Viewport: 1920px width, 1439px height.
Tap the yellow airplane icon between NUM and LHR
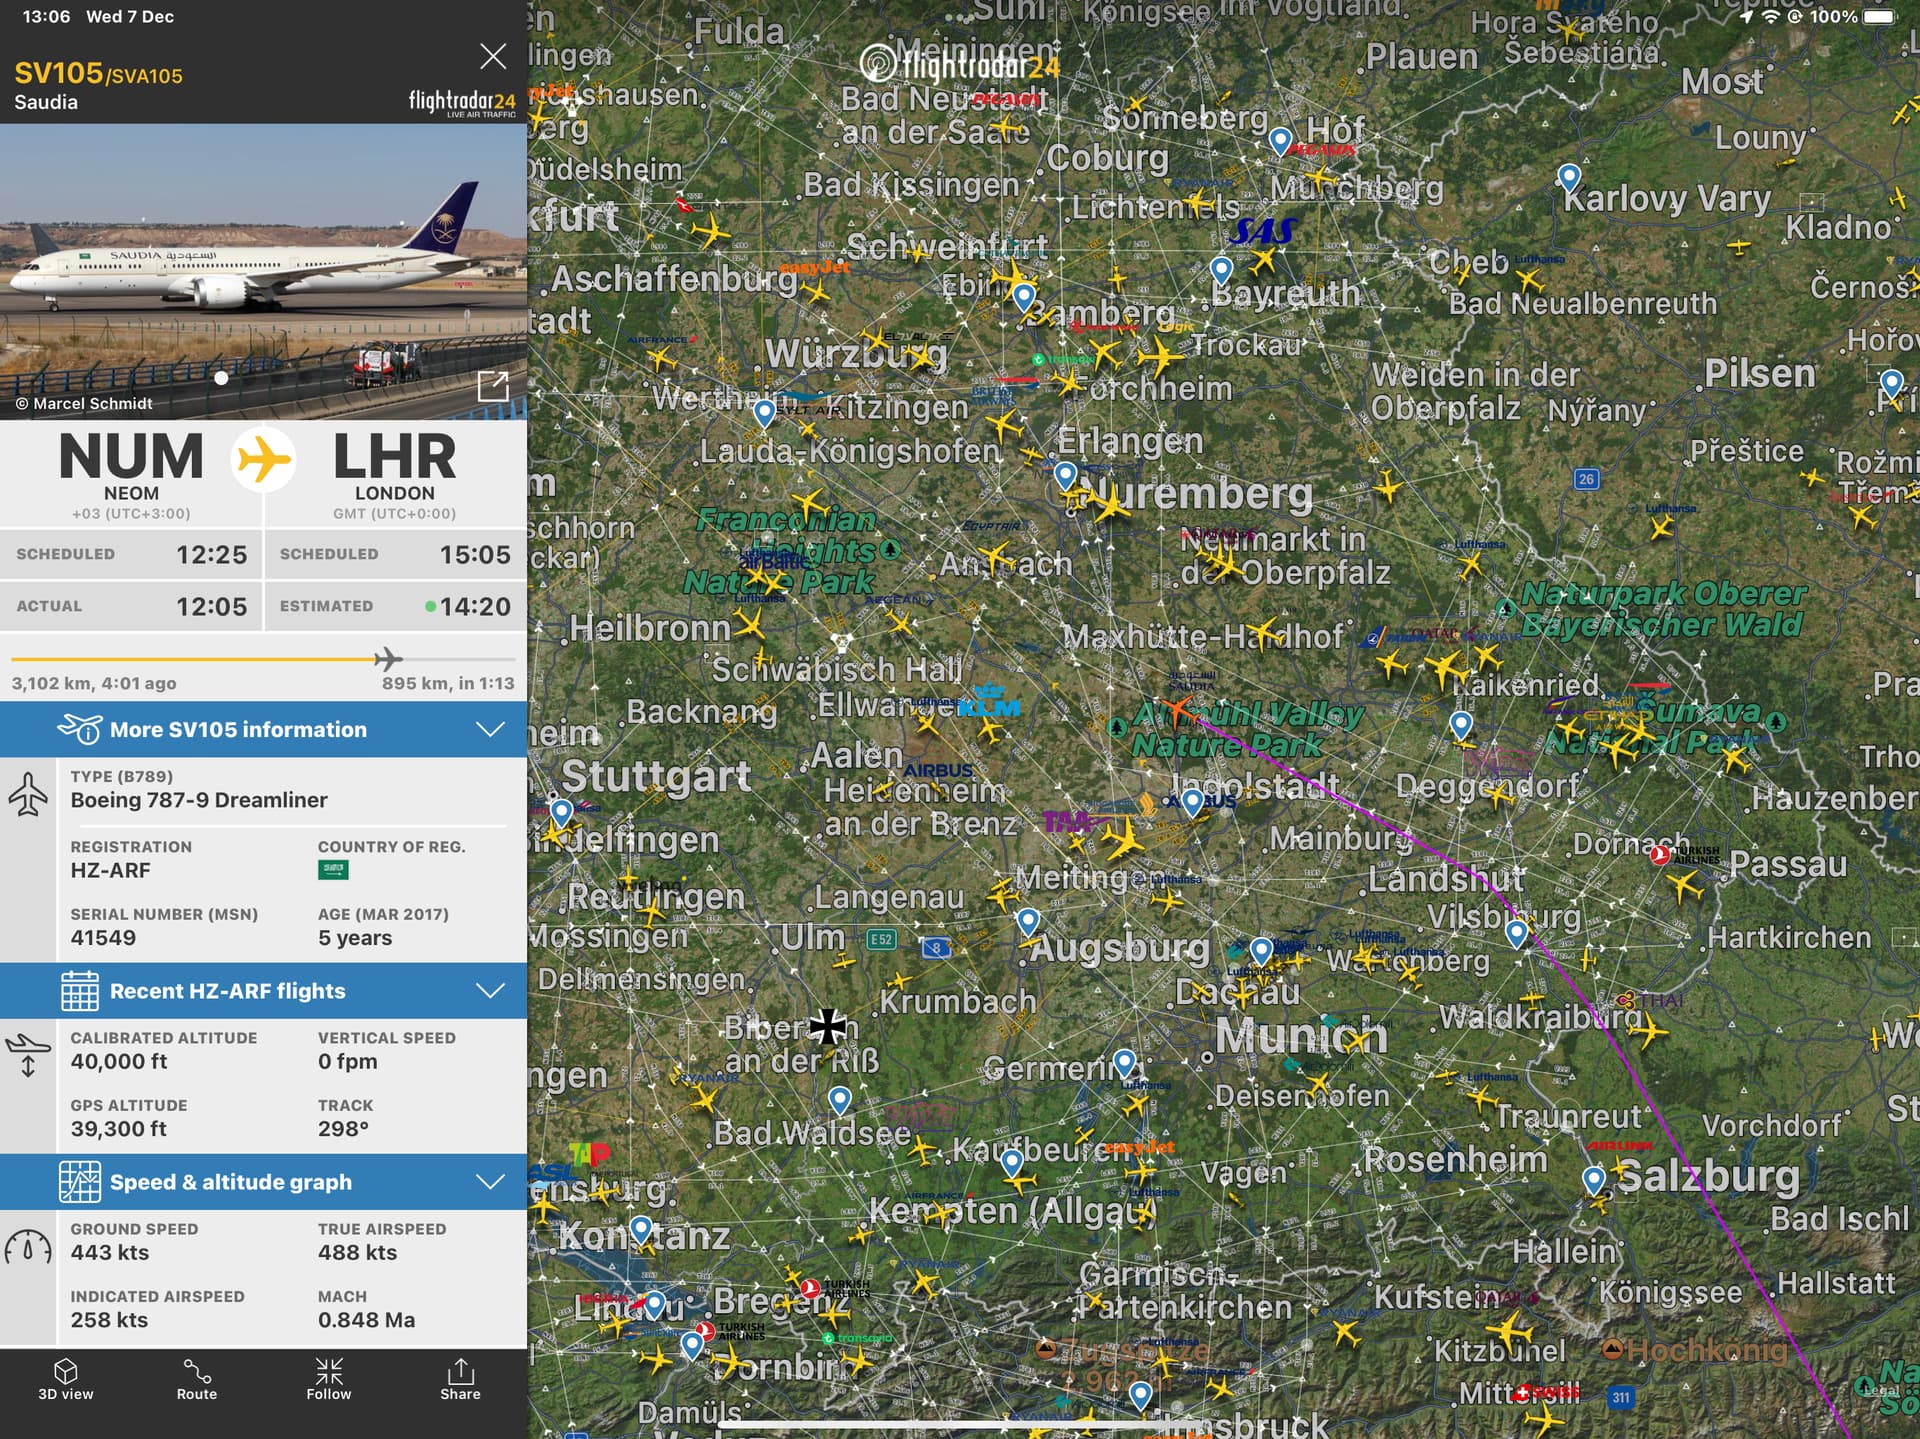pyautogui.click(x=263, y=460)
